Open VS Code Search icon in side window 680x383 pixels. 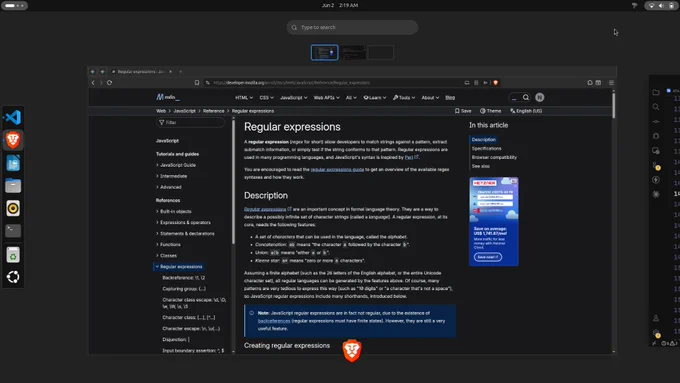[x=656, y=107]
